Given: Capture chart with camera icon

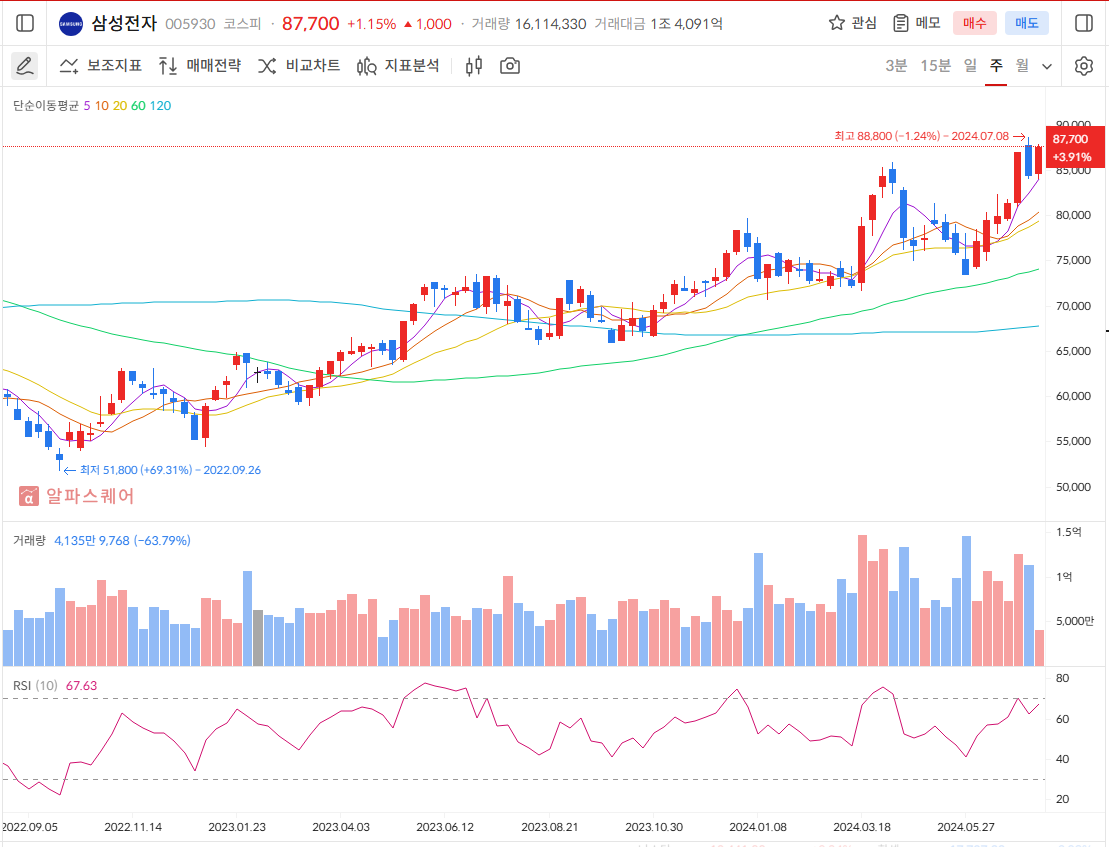Looking at the screenshot, I should tap(510, 66).
